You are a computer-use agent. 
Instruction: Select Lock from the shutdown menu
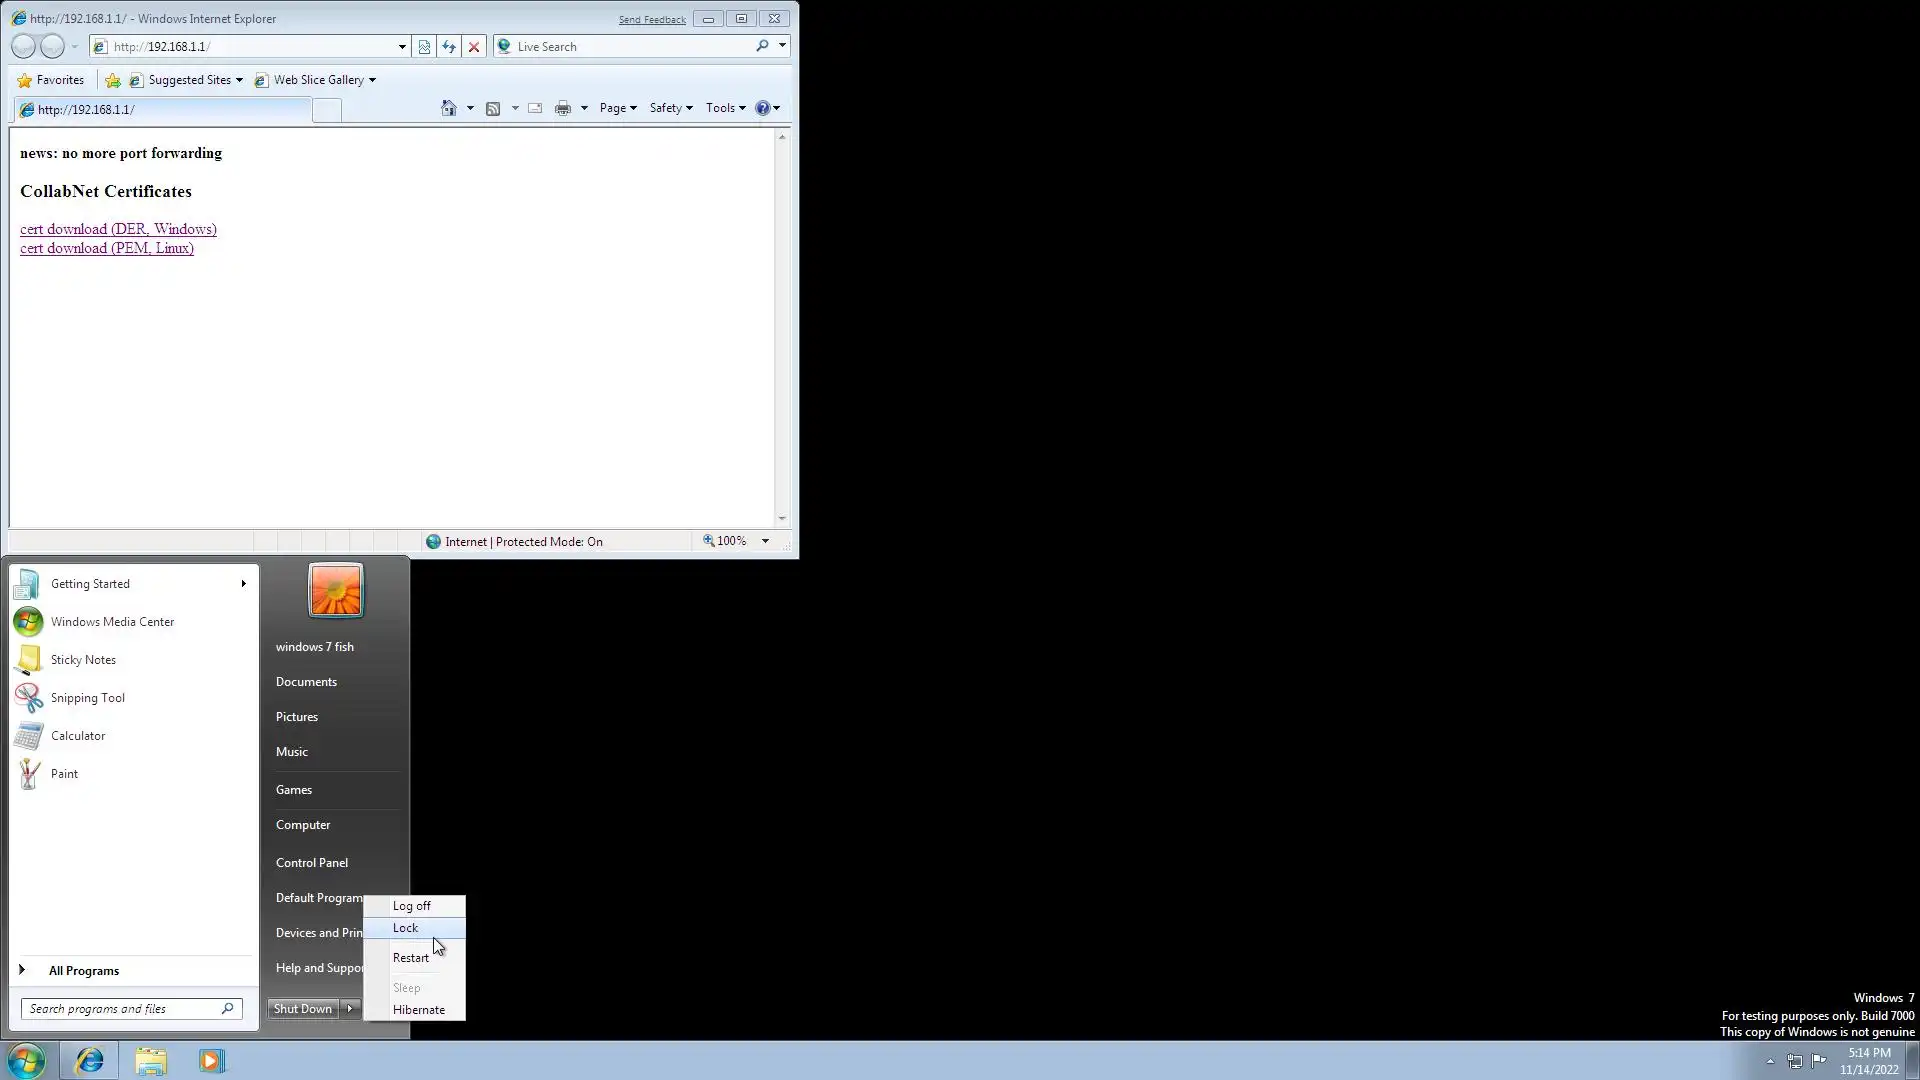(405, 928)
